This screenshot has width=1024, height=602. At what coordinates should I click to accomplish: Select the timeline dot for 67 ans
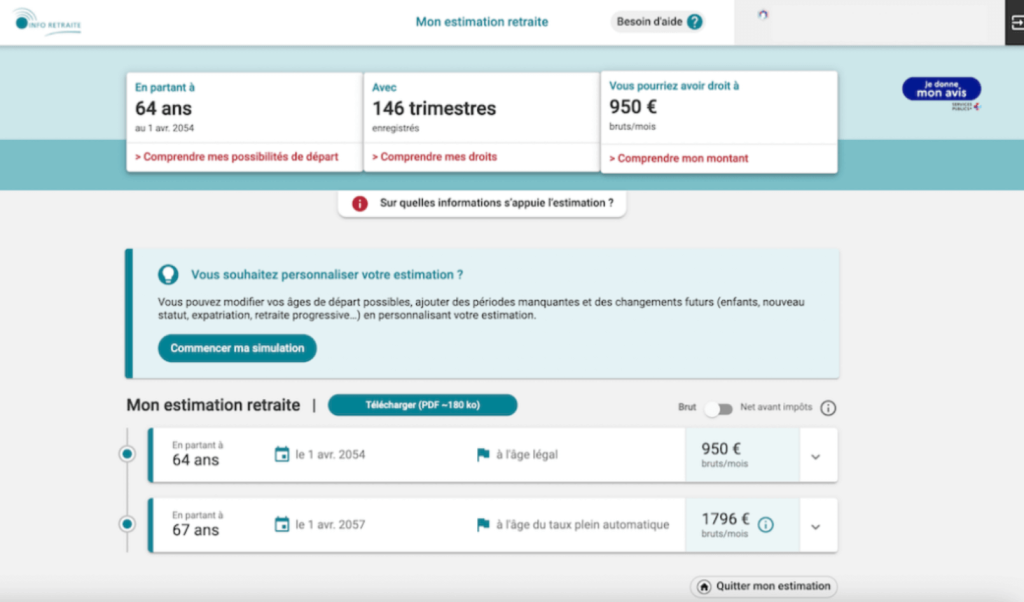coord(127,524)
